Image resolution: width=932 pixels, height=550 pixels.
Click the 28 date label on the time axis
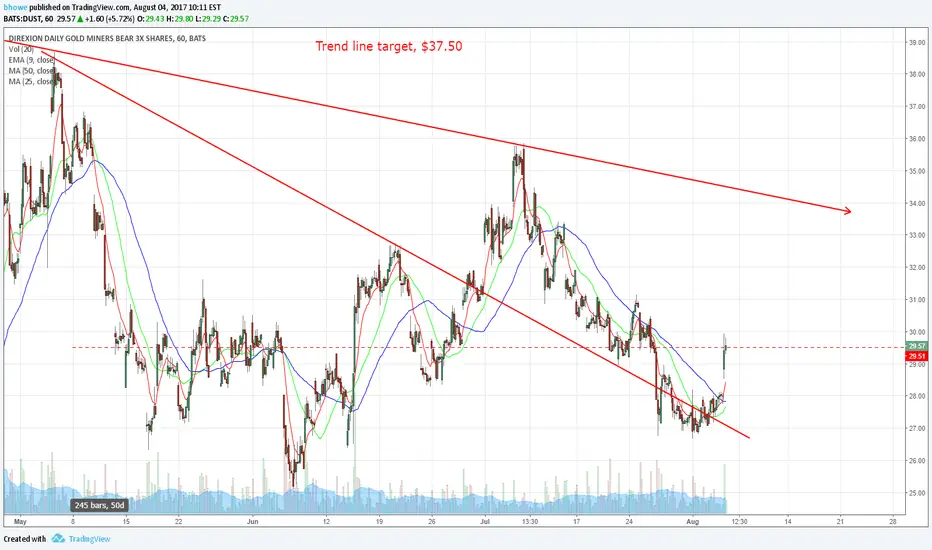(x=893, y=521)
